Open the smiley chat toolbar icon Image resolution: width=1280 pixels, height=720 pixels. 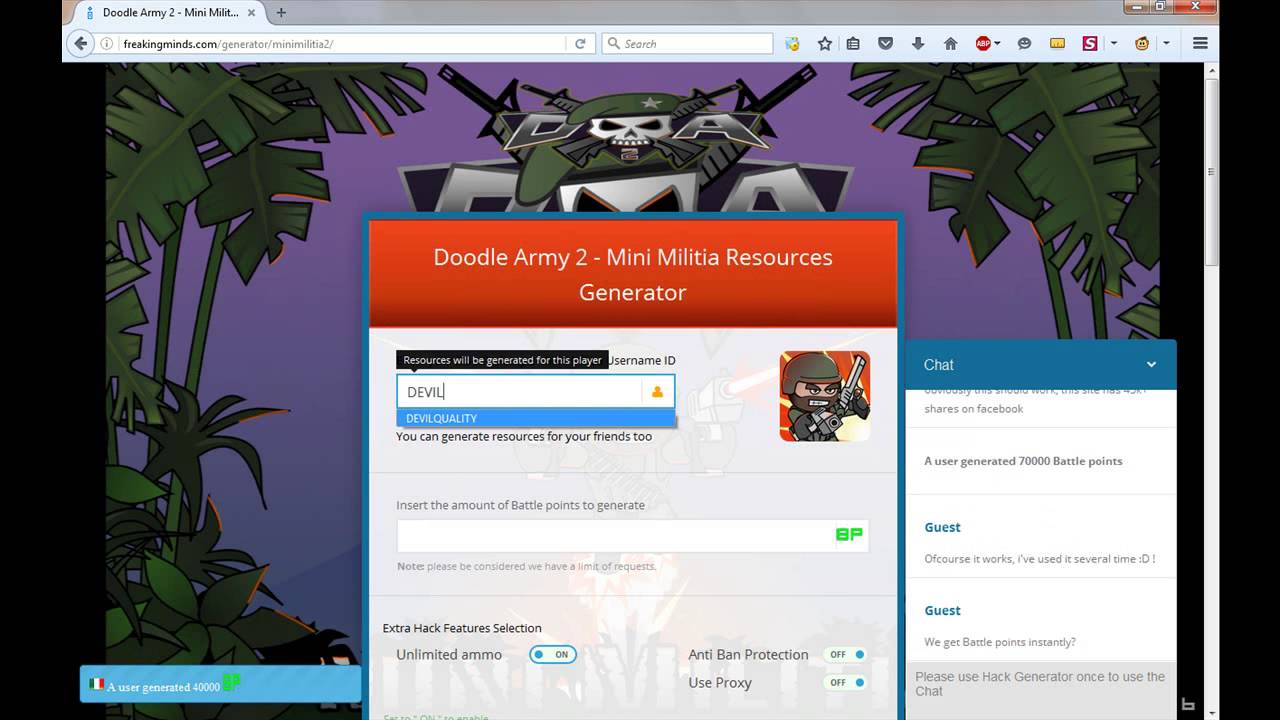(1024, 44)
